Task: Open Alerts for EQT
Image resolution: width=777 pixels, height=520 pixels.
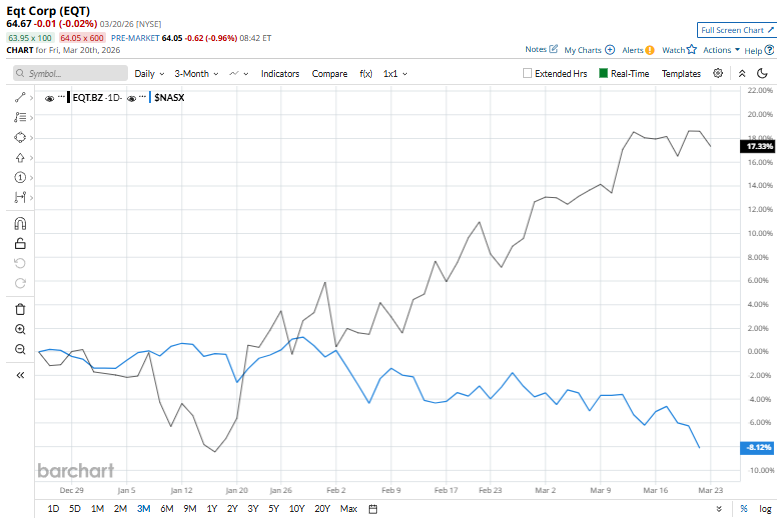Action: tap(638, 50)
